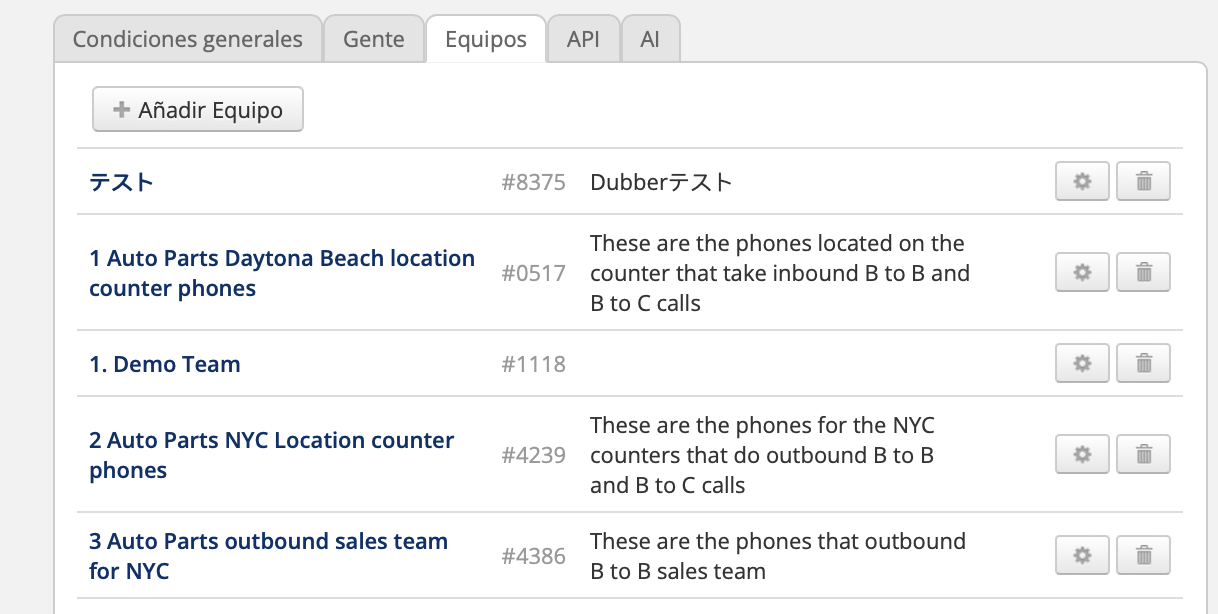The image size is (1218, 614).
Task: Click the Añadir Equipo button
Action: [198, 110]
